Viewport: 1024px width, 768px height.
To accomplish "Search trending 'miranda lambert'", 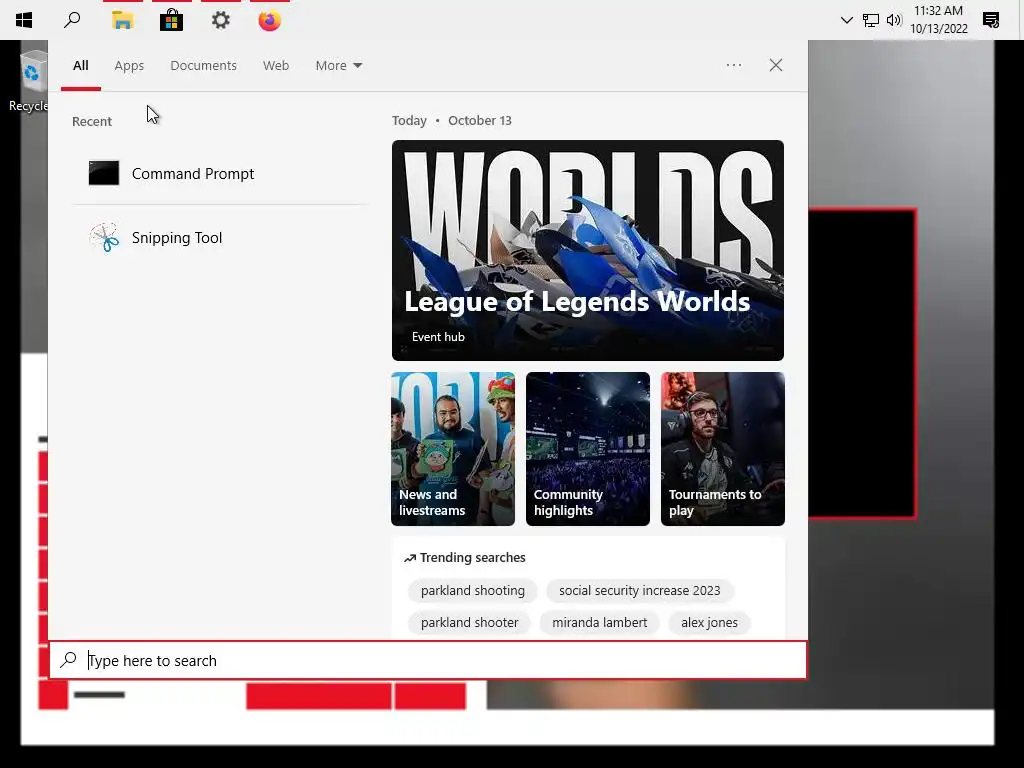I will tap(600, 622).
